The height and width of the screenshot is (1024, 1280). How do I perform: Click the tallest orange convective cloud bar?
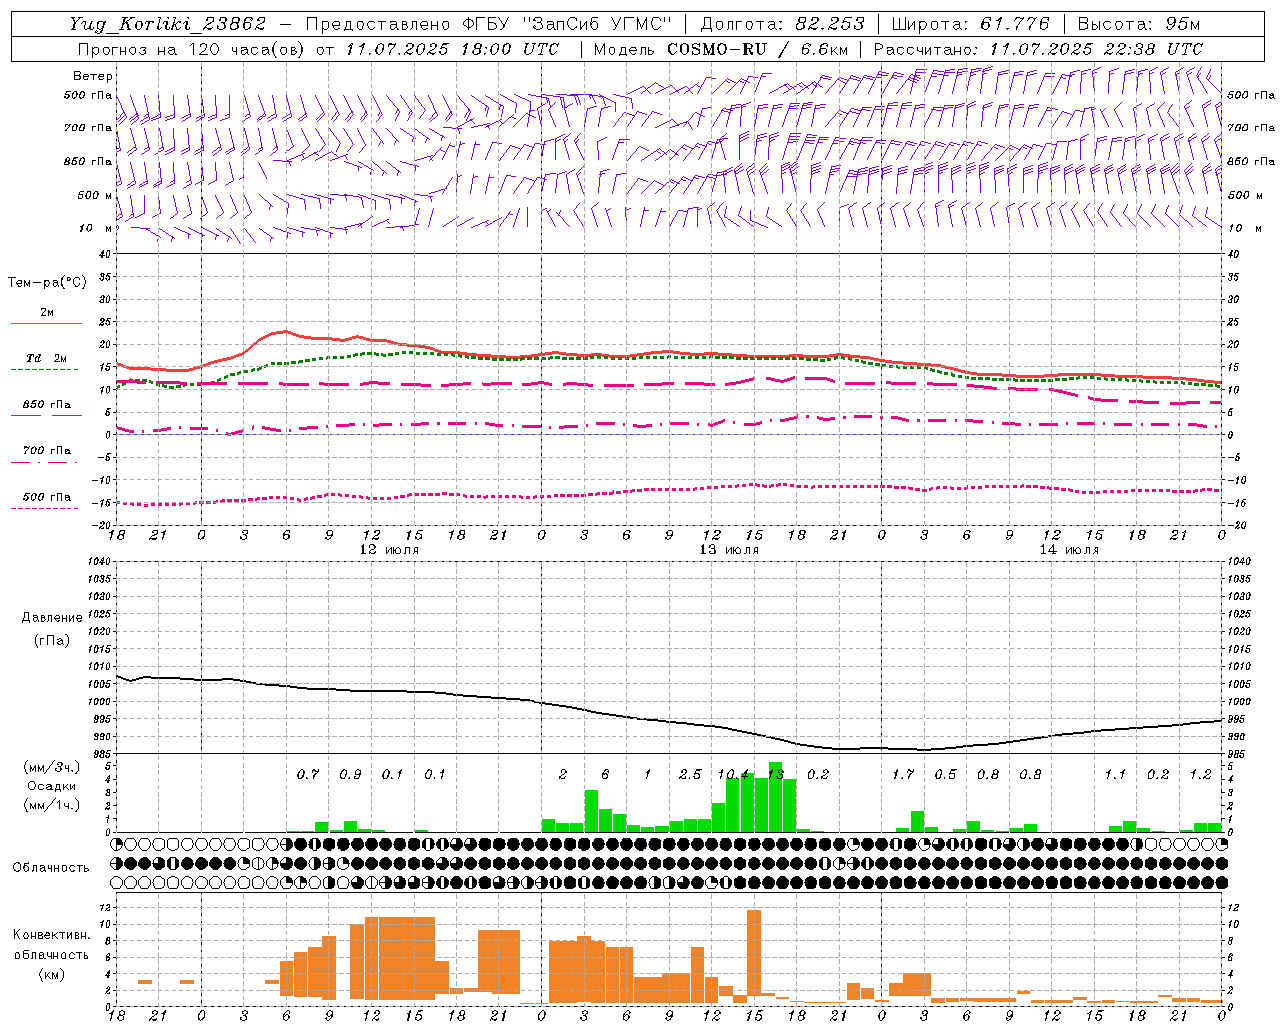[x=754, y=952]
